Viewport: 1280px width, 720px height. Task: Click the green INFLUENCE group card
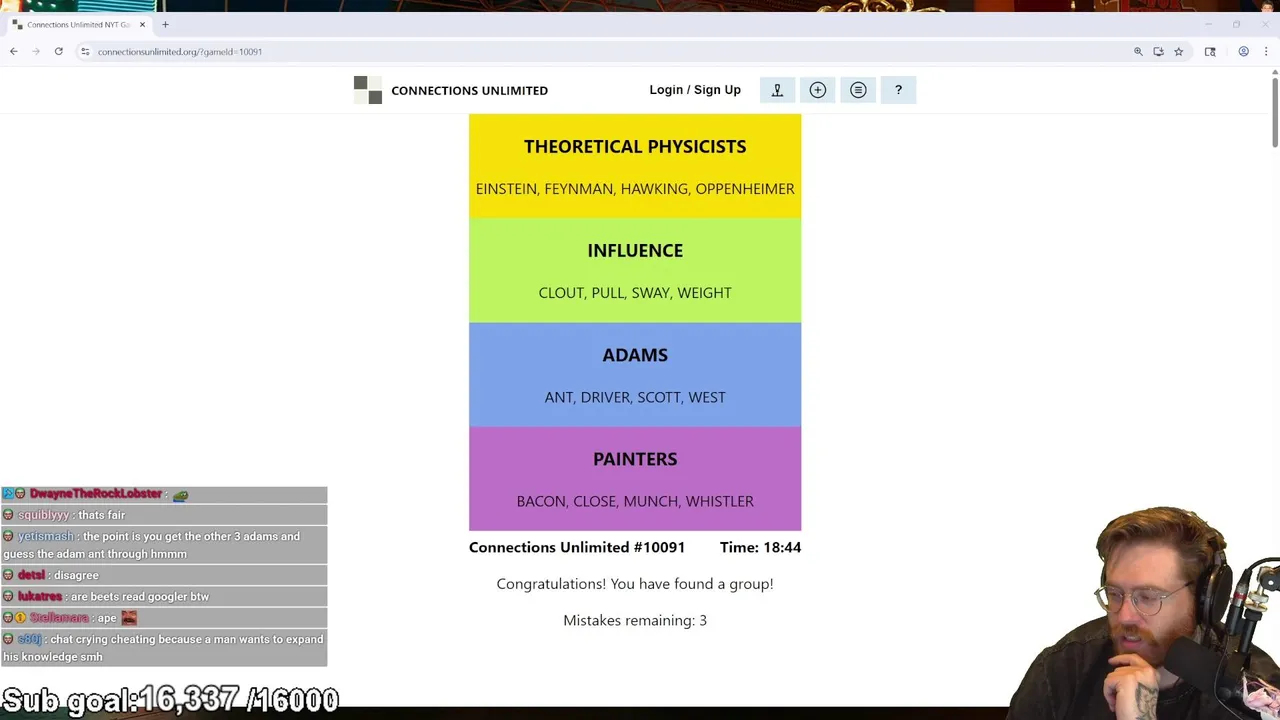[635, 270]
